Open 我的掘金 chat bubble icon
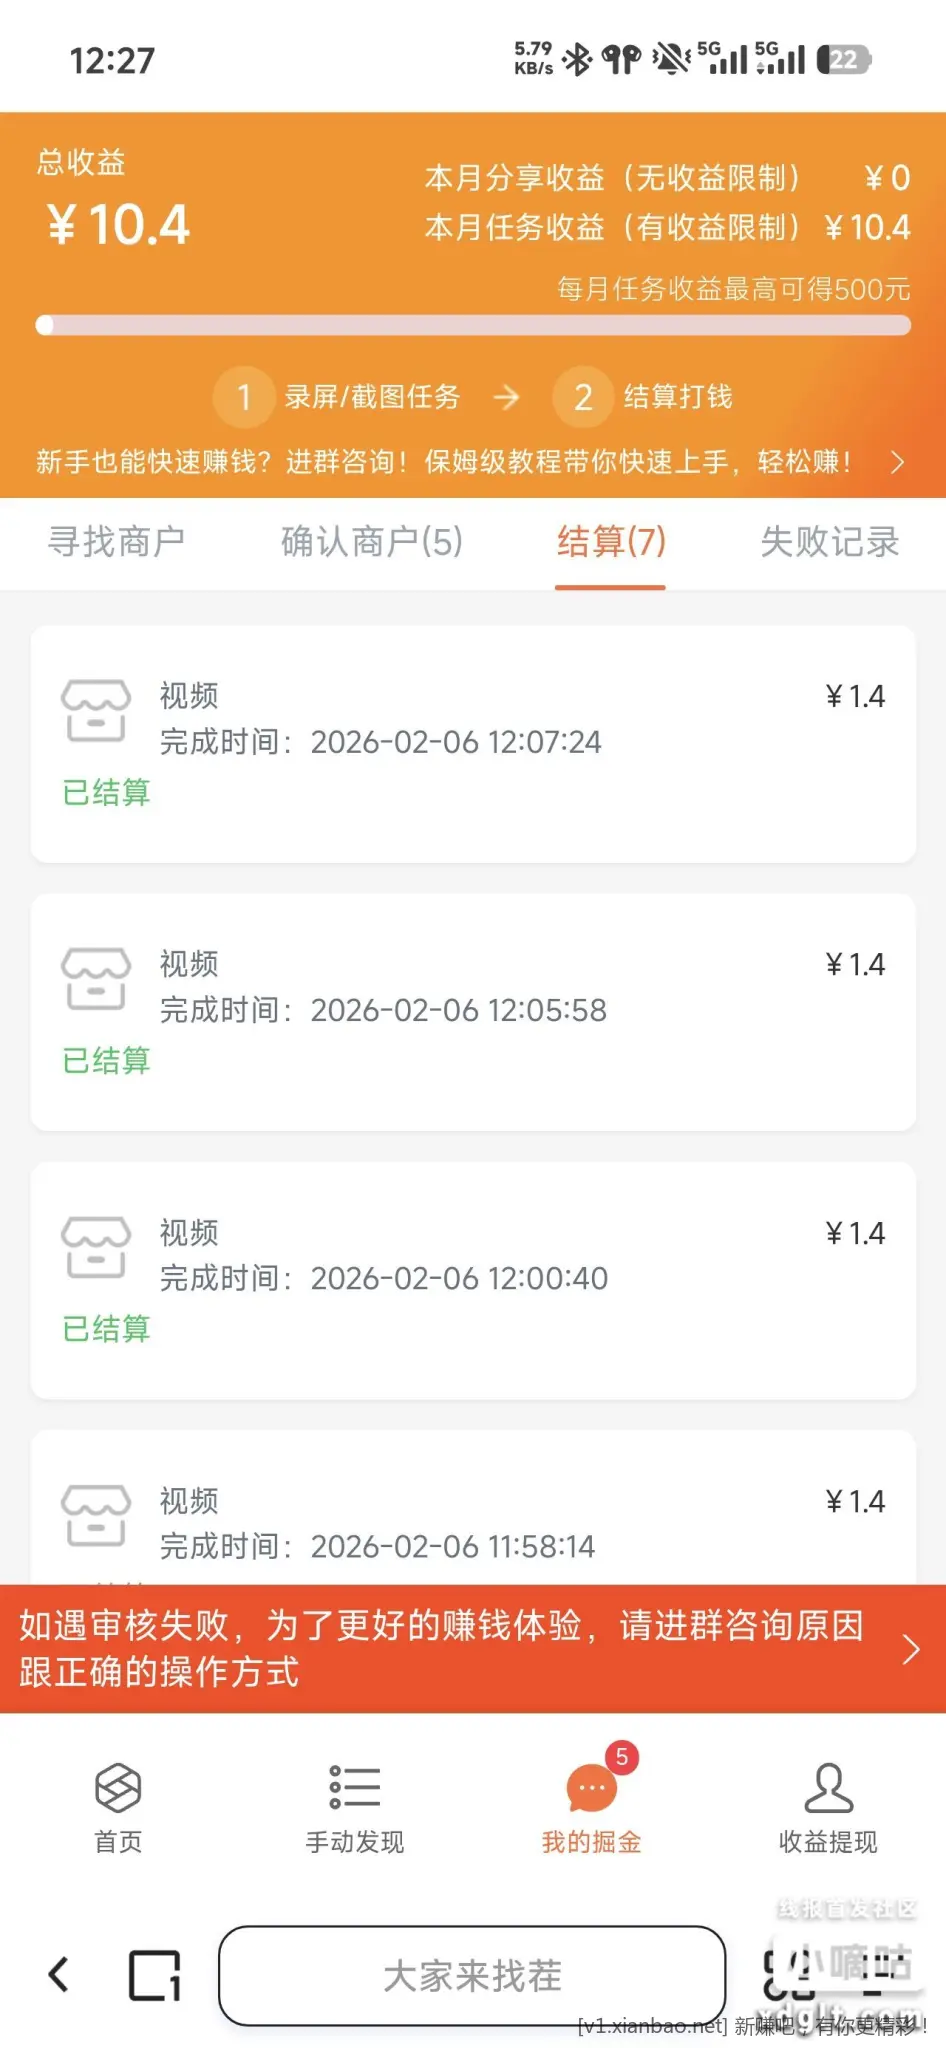 point(591,1788)
